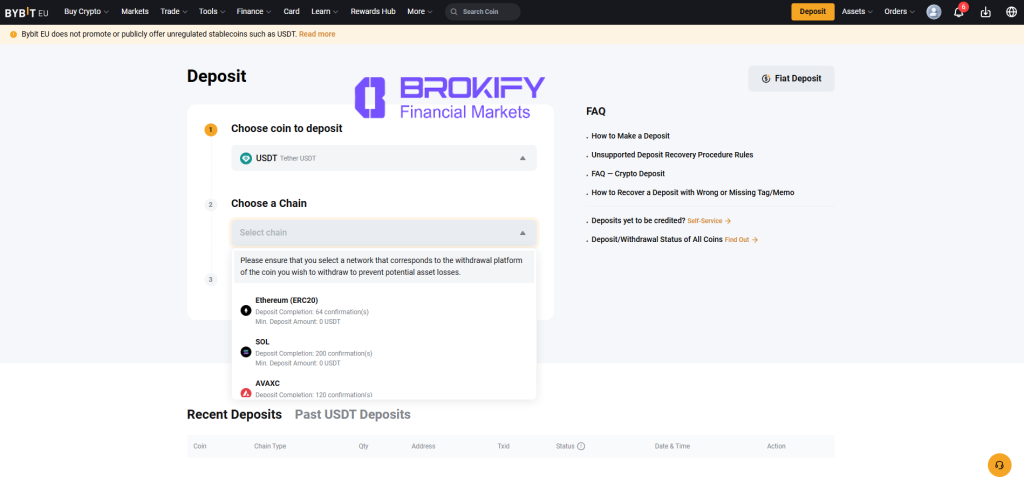Viewport: 1024px width, 484px height.
Task: Open the Read more link in banner
Action: coord(317,34)
